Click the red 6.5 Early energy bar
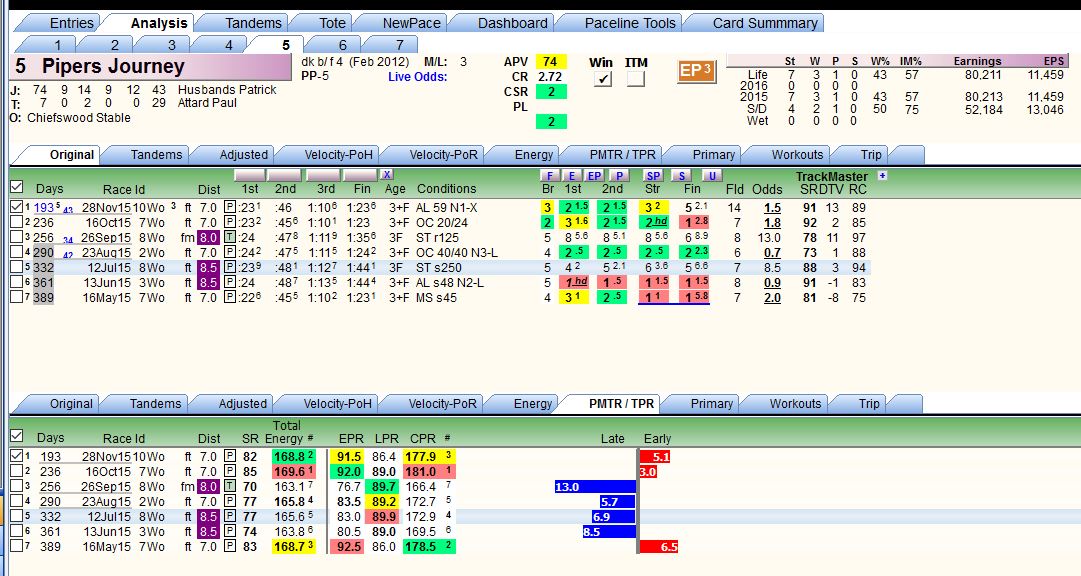 [659, 546]
